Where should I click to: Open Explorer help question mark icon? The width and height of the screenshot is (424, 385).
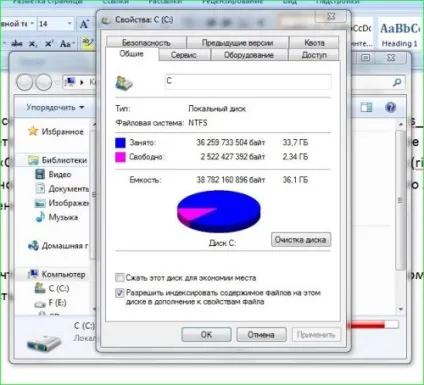point(390,107)
